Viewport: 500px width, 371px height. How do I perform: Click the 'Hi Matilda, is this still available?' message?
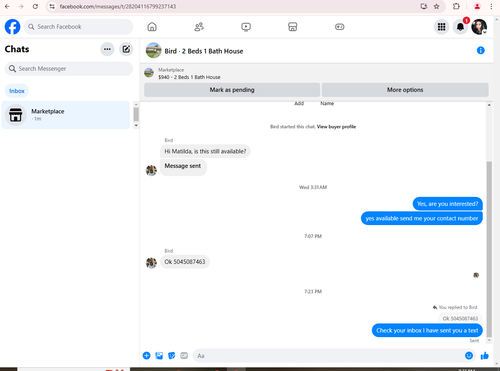pyautogui.click(x=205, y=151)
